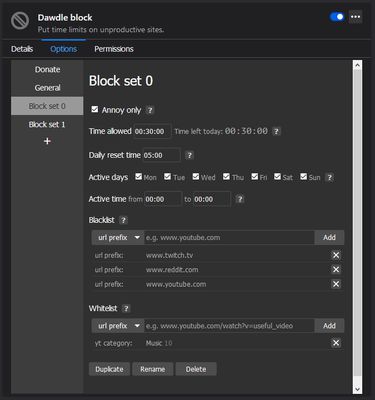Click Add button for the Whitelist

tap(329, 326)
